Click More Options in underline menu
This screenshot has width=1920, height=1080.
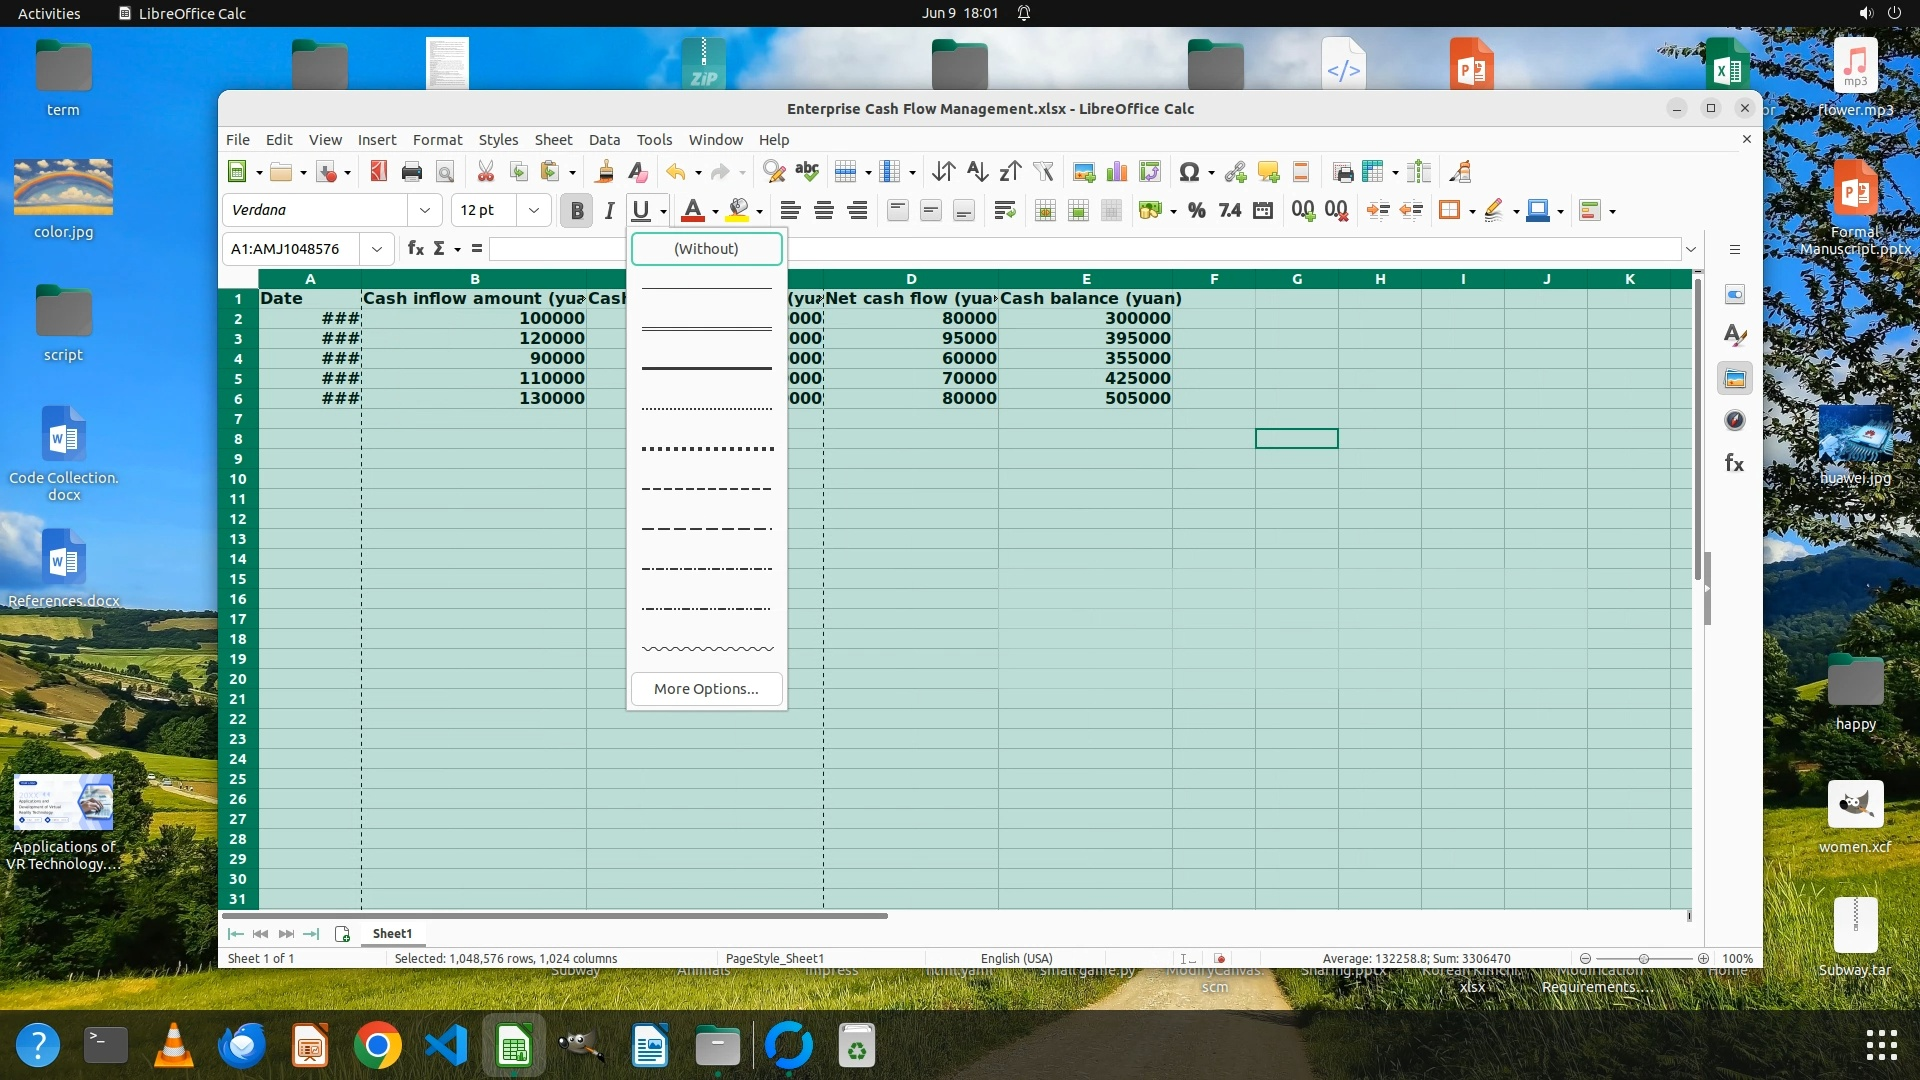coord(706,689)
